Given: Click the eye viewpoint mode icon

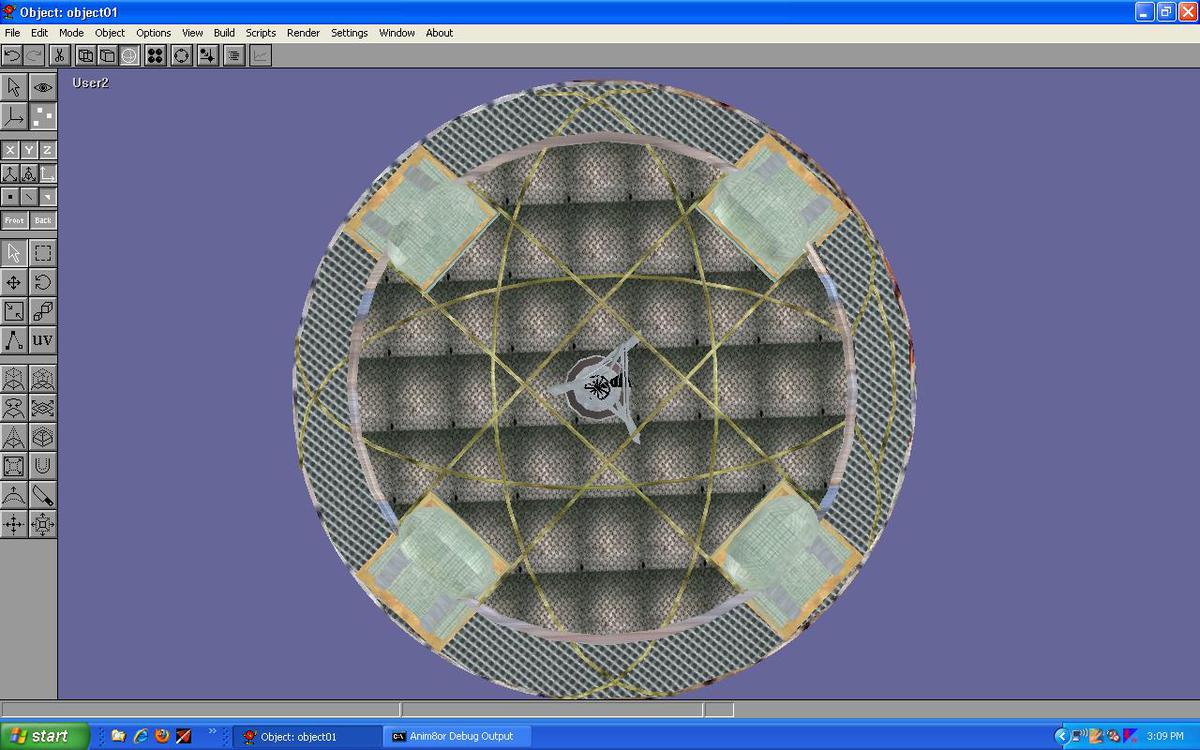Looking at the screenshot, I should (43, 87).
